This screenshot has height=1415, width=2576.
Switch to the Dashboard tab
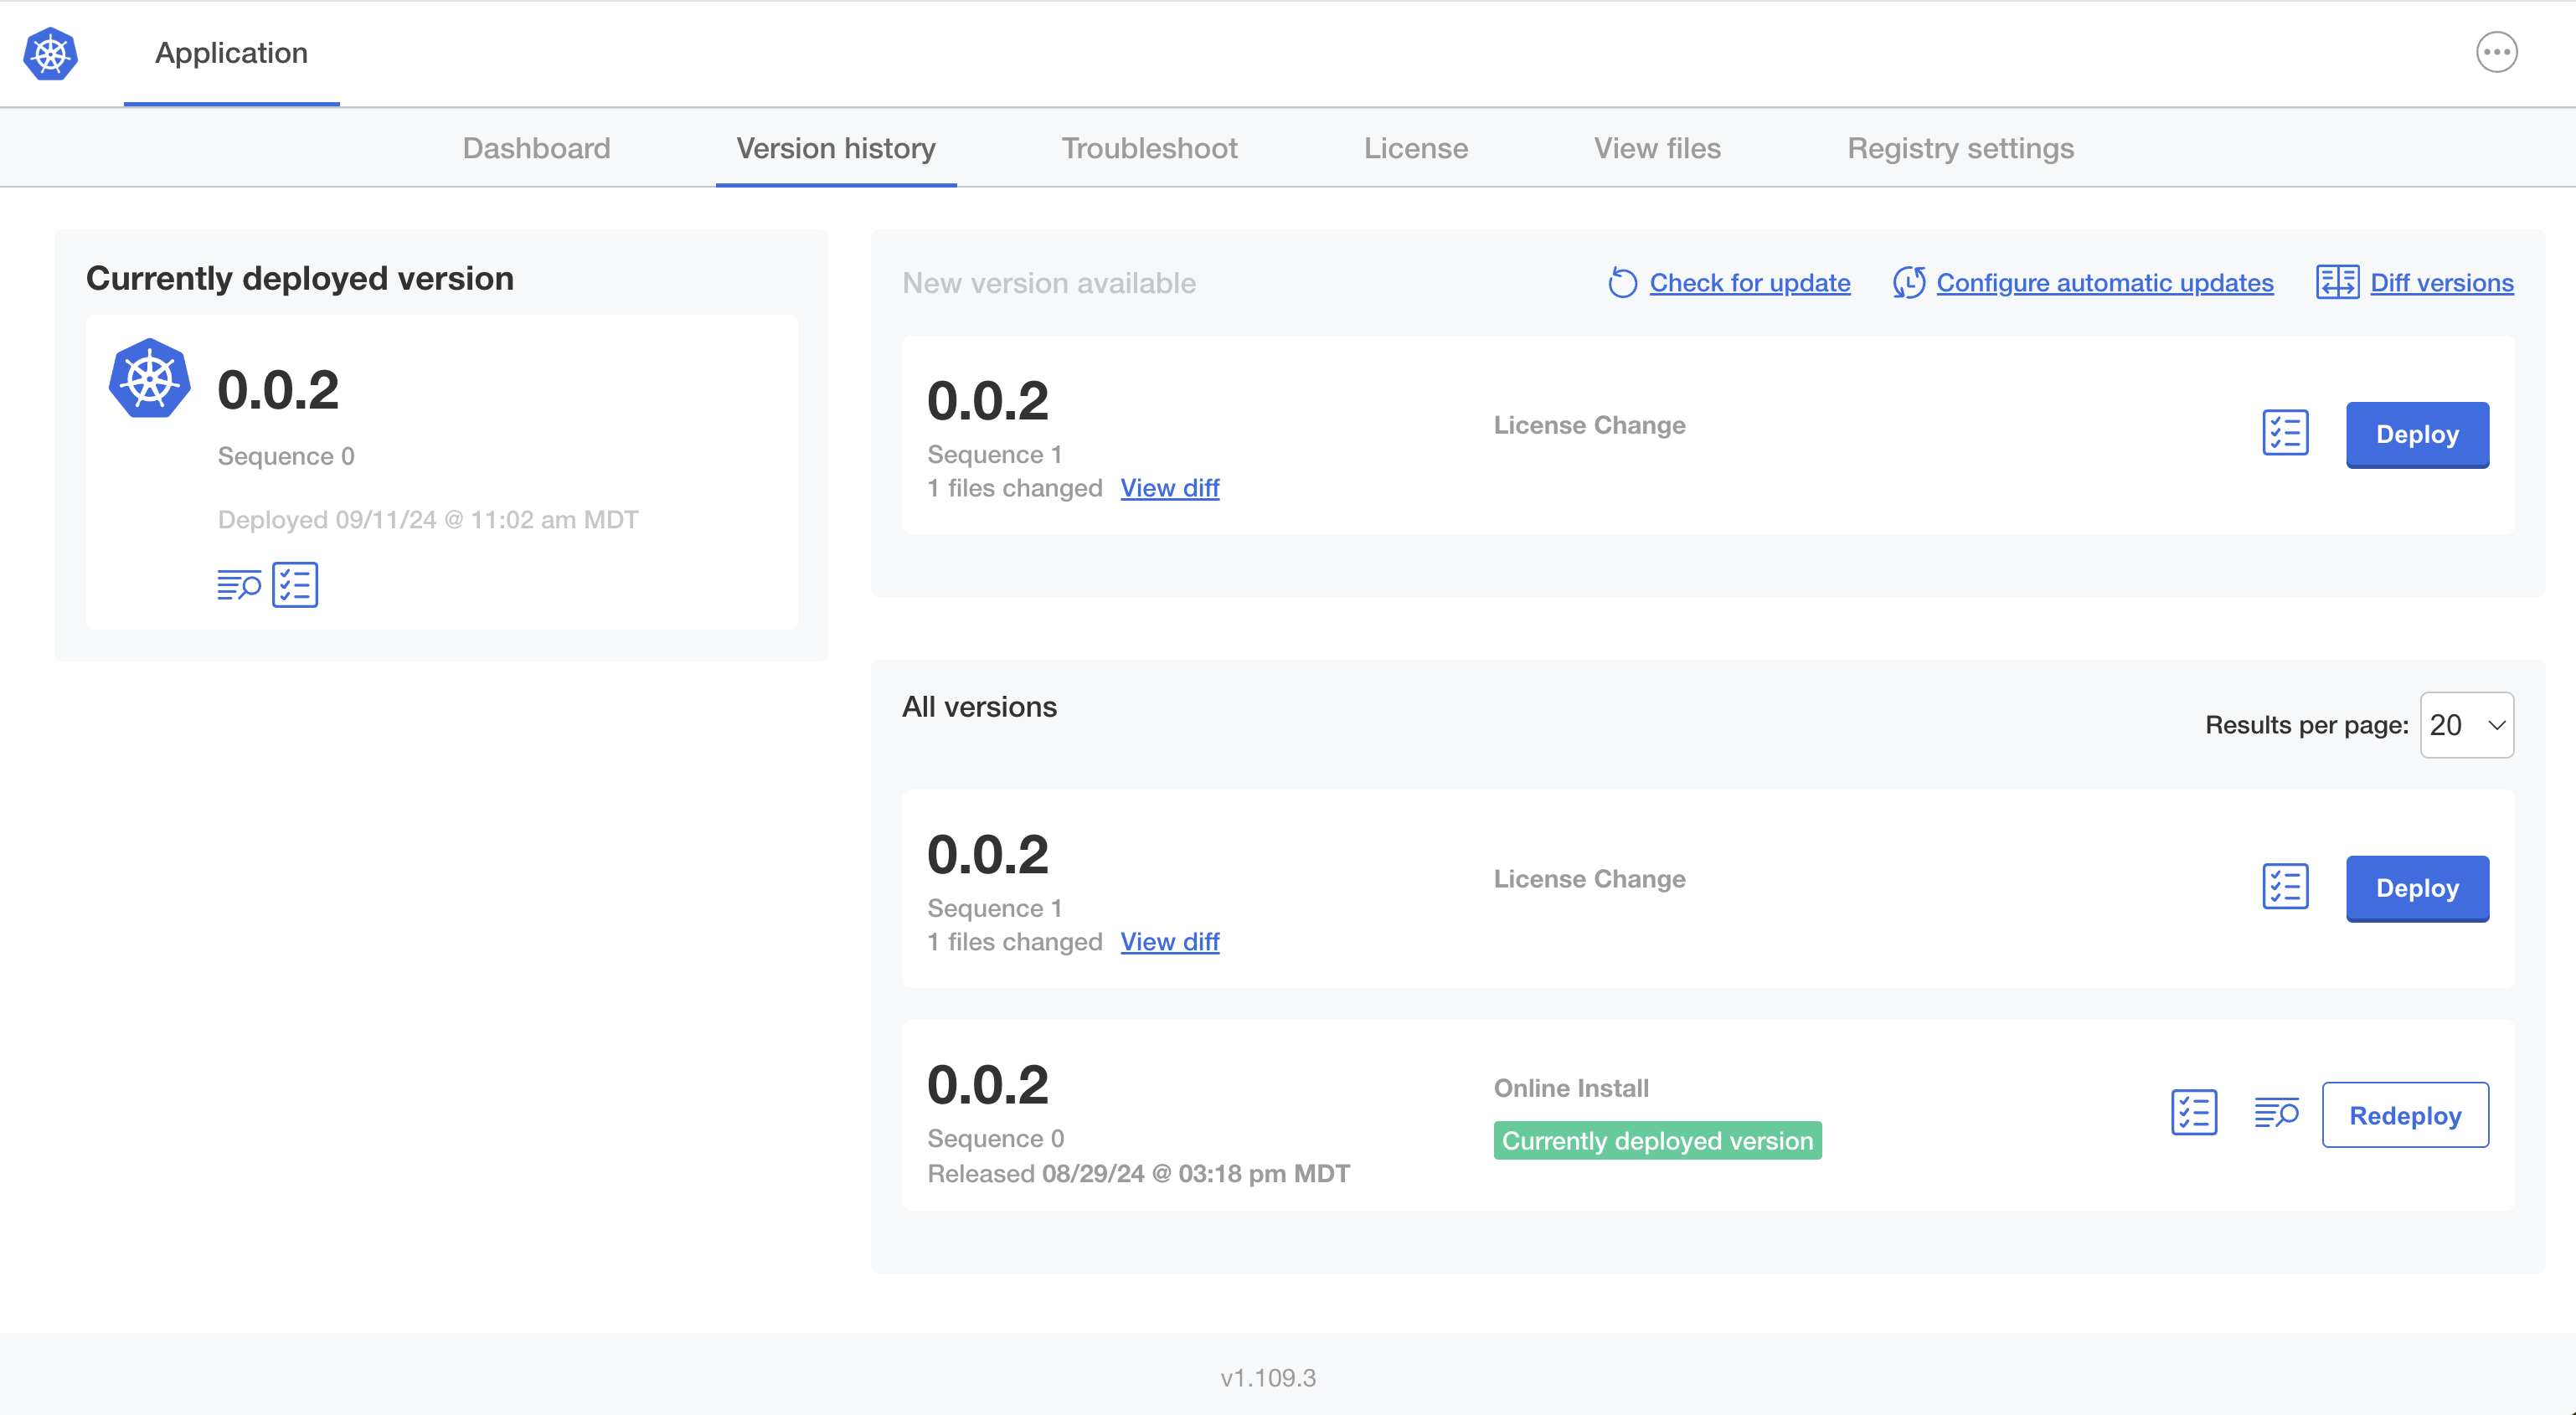[535, 147]
